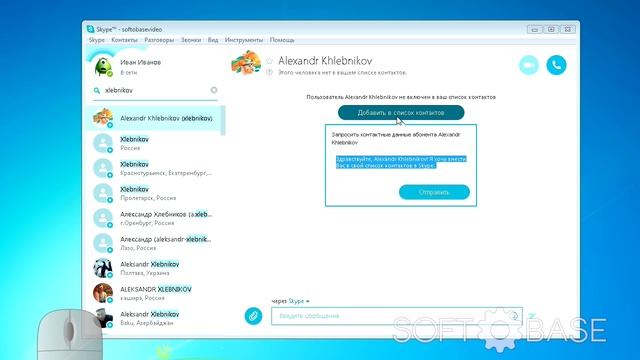Click the Добавить в список контактов button

[401, 113]
